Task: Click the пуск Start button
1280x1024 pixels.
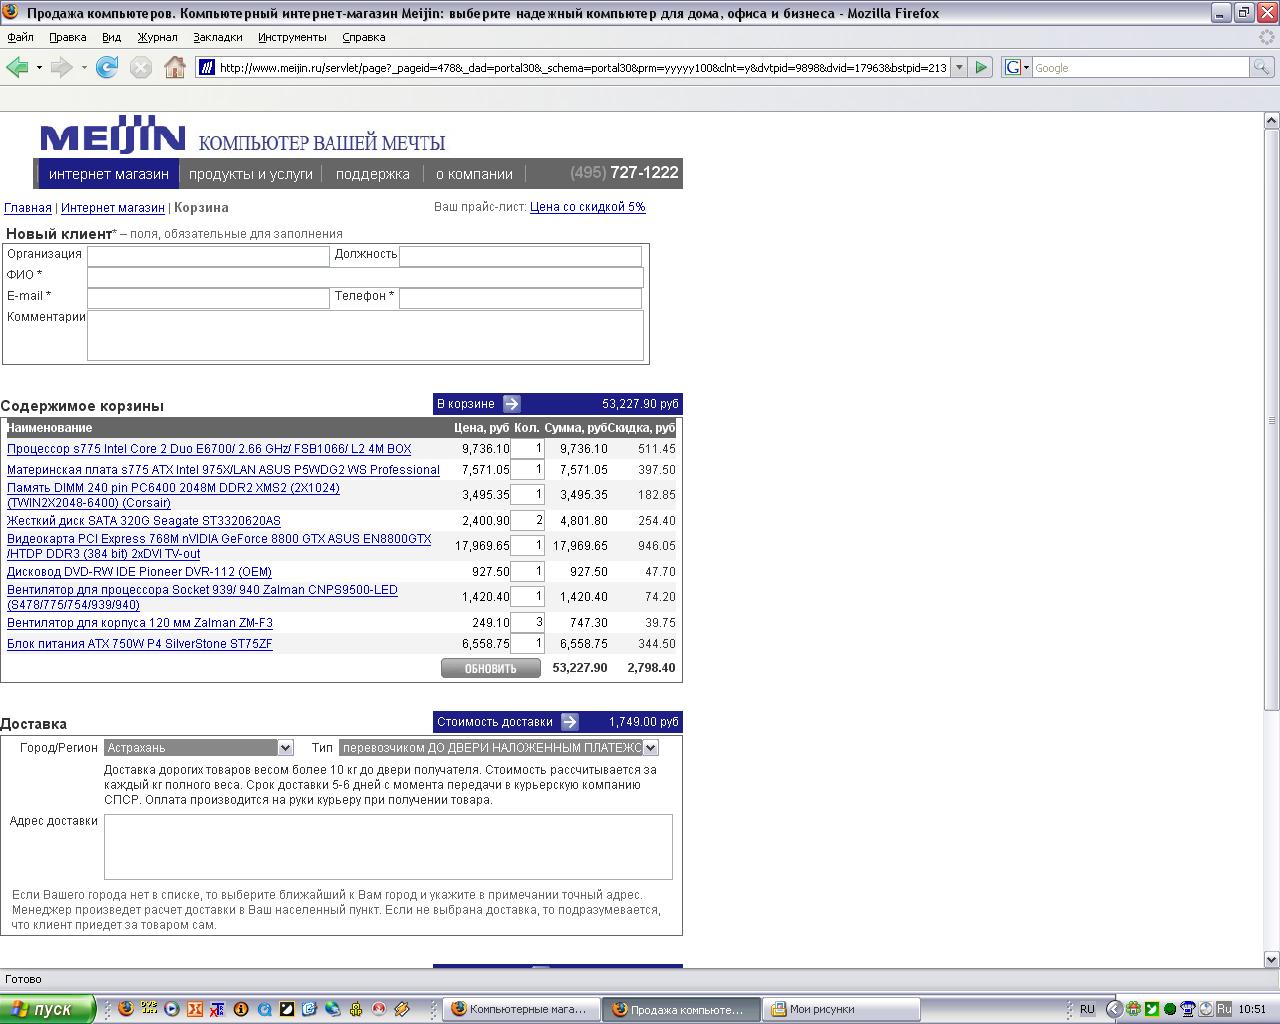Action: coord(47,1009)
